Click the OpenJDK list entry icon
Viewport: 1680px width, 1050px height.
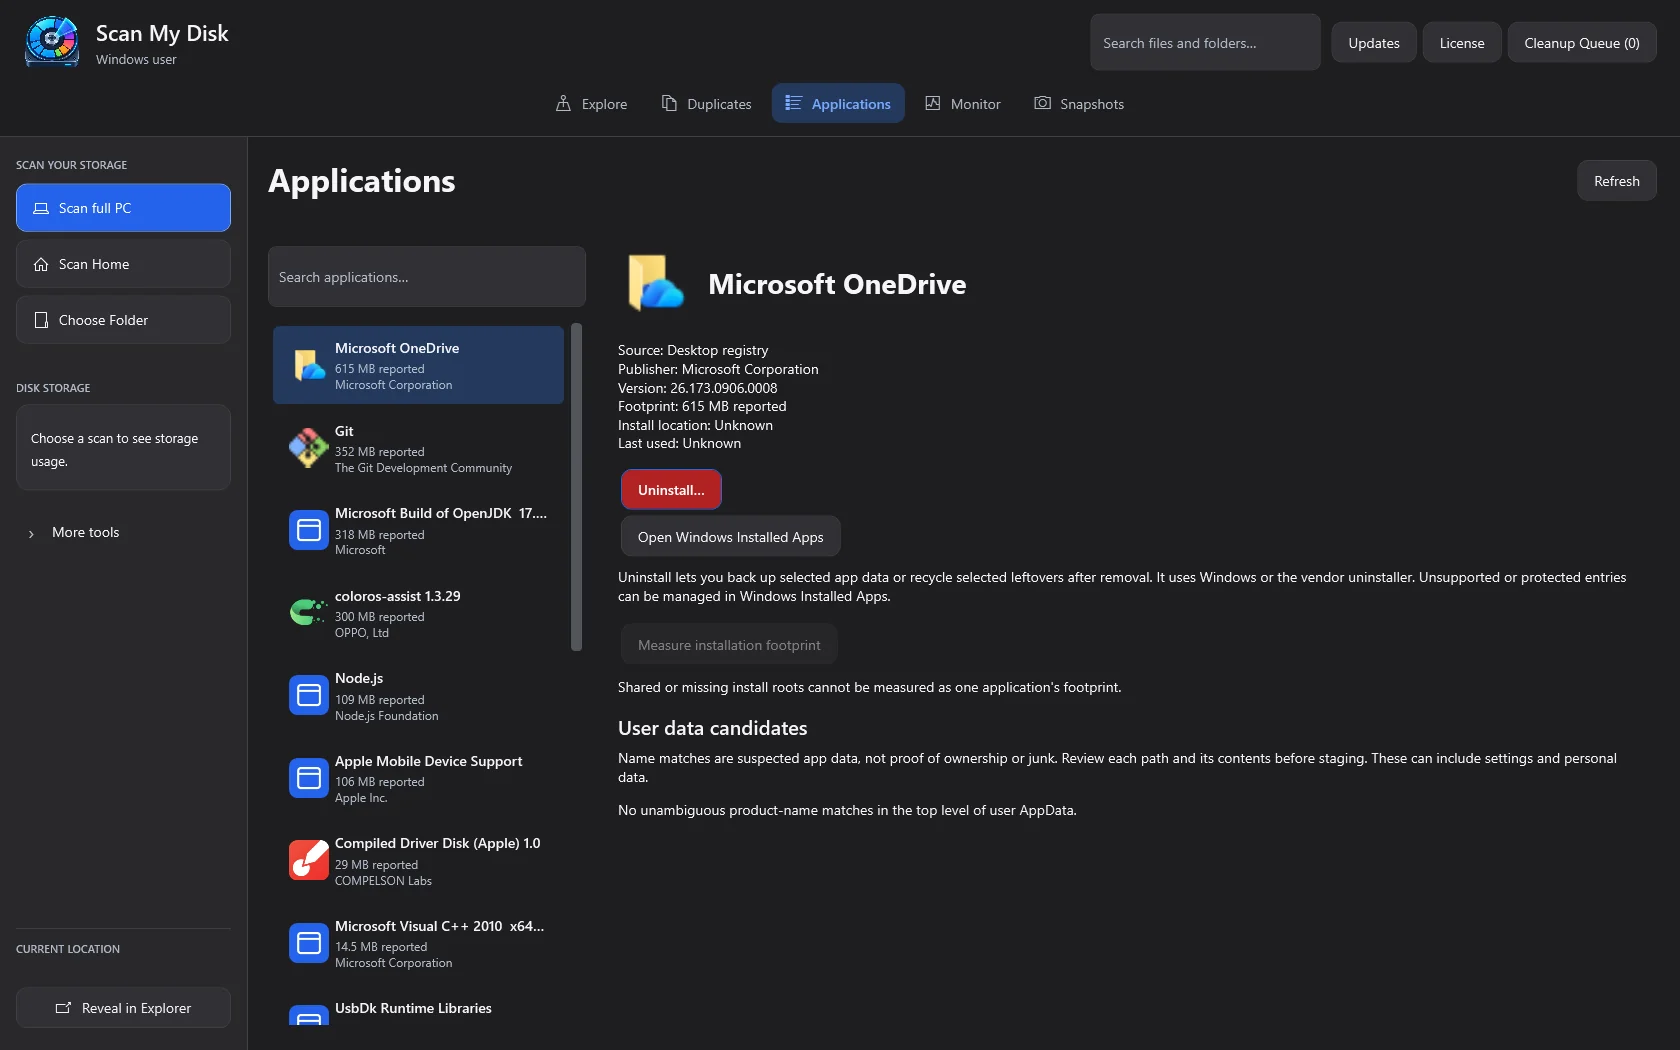pyautogui.click(x=309, y=530)
